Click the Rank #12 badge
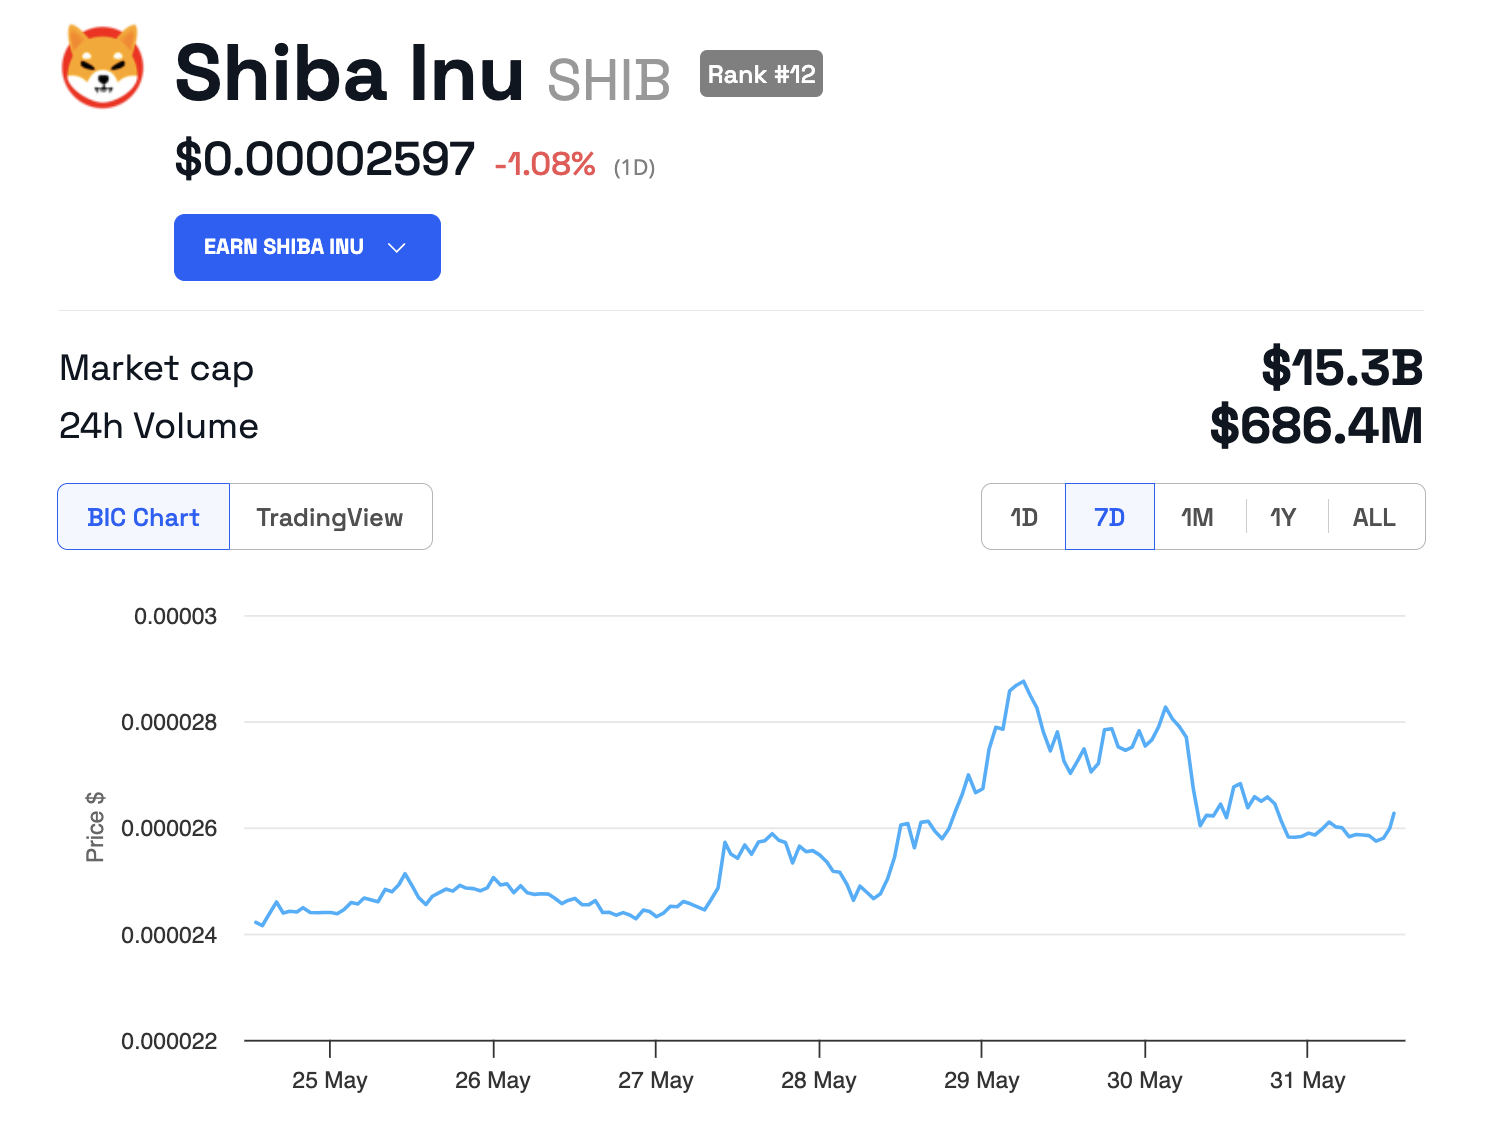Viewport: 1500px width, 1134px height. pos(761,74)
